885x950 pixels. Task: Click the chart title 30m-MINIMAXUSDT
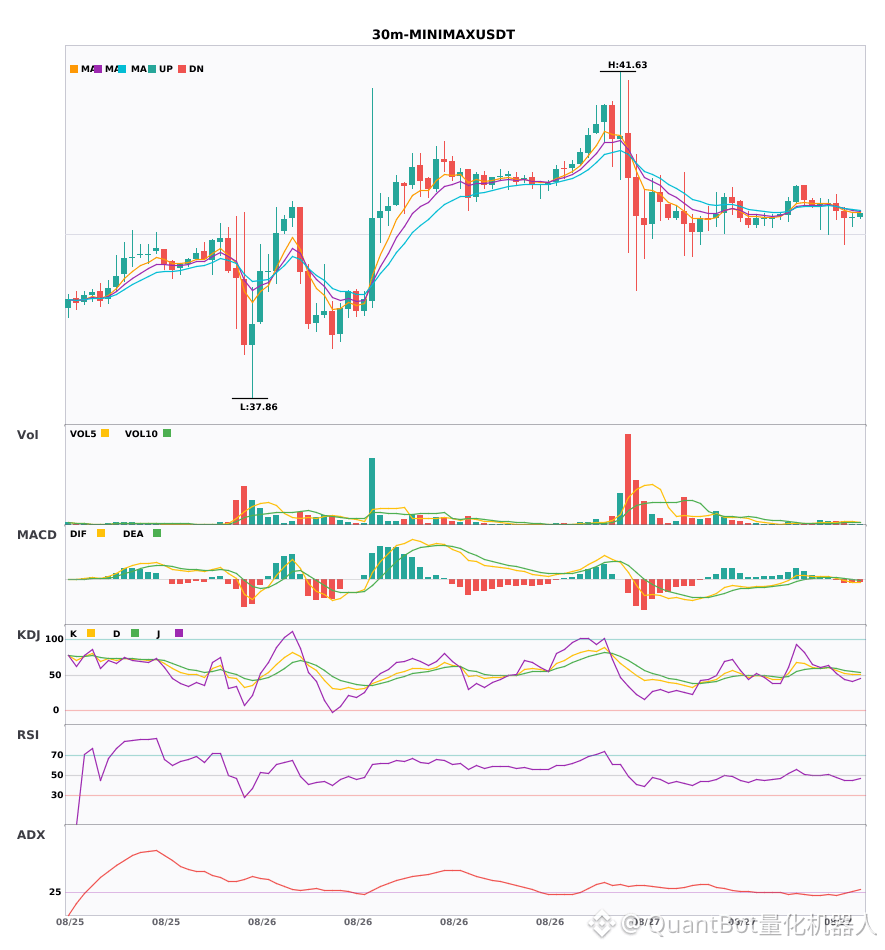pos(443,35)
